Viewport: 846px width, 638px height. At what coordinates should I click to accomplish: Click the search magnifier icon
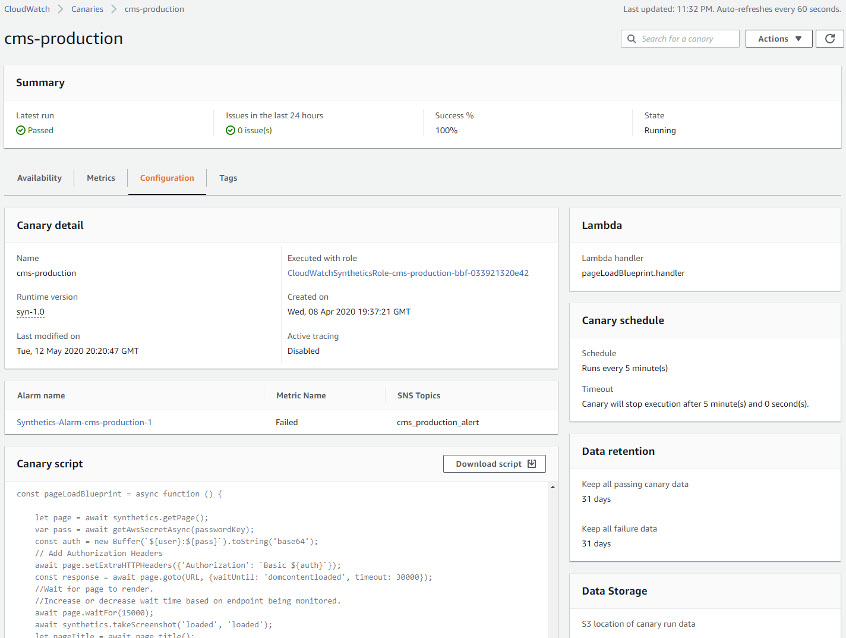pyautogui.click(x=631, y=39)
